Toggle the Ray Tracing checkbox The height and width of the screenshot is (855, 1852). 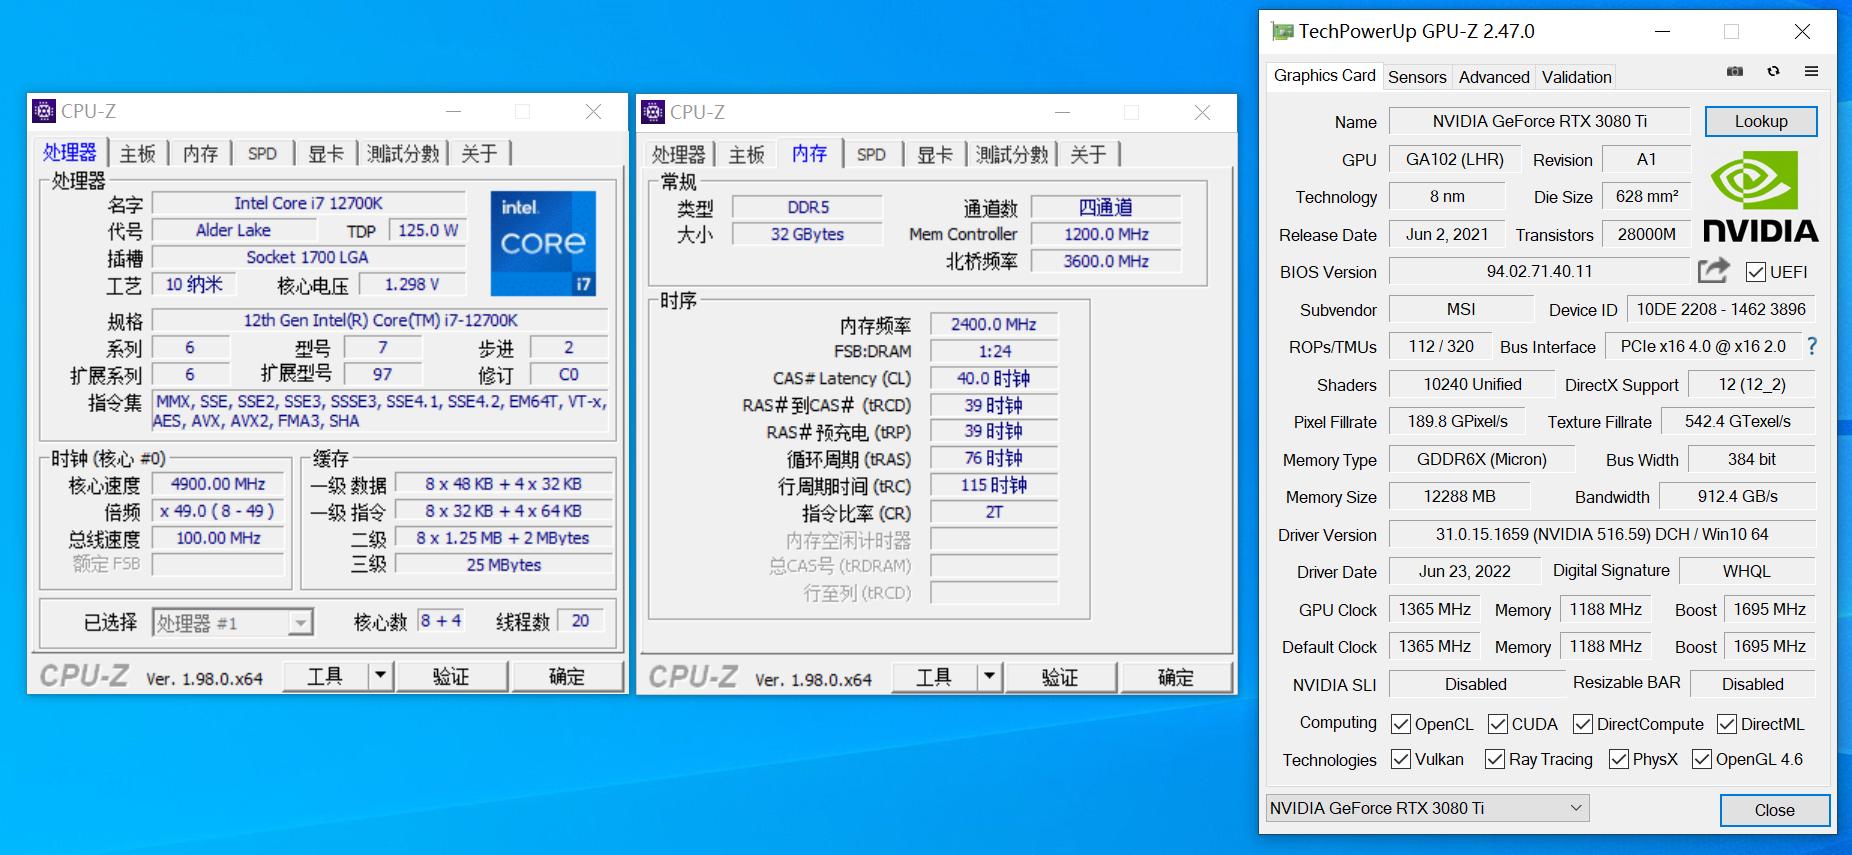click(x=1495, y=760)
